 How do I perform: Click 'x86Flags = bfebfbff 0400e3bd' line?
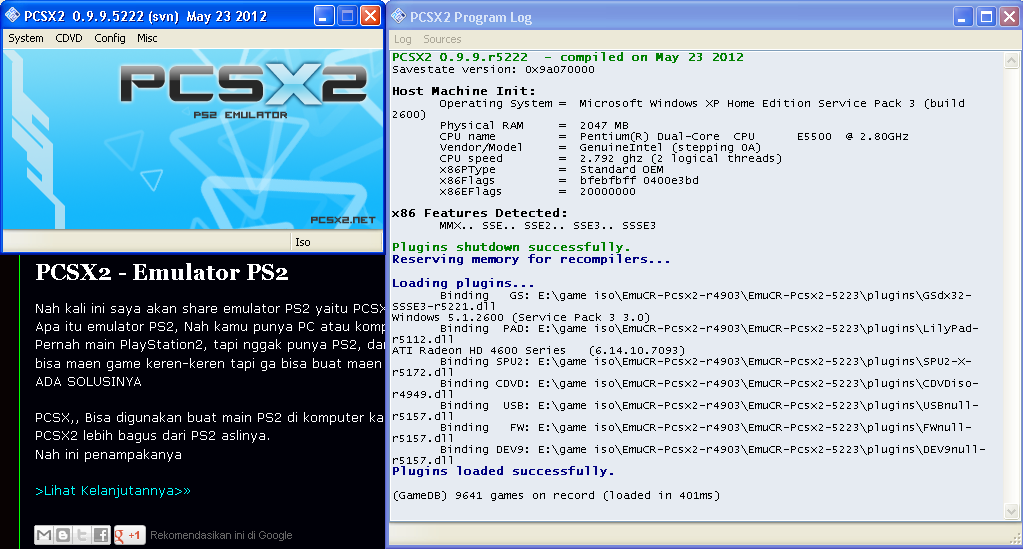click(569, 181)
